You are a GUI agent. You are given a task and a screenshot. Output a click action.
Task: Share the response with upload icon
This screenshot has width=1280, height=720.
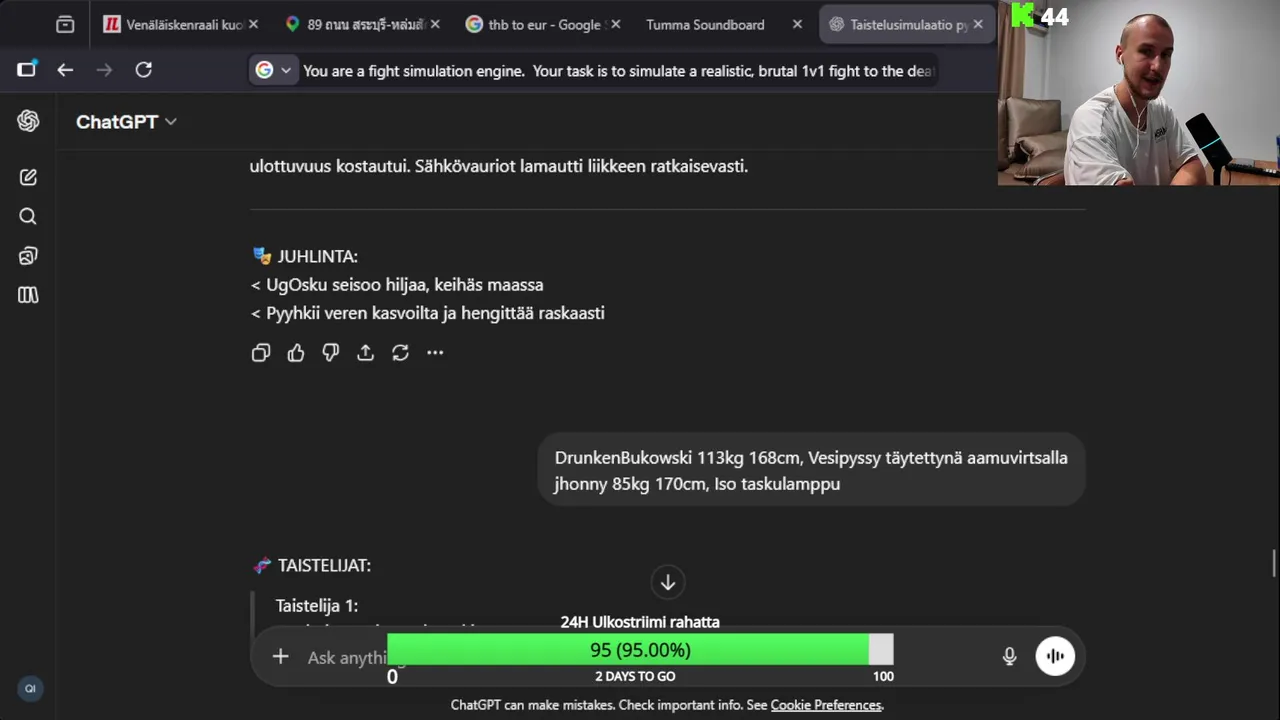point(366,352)
